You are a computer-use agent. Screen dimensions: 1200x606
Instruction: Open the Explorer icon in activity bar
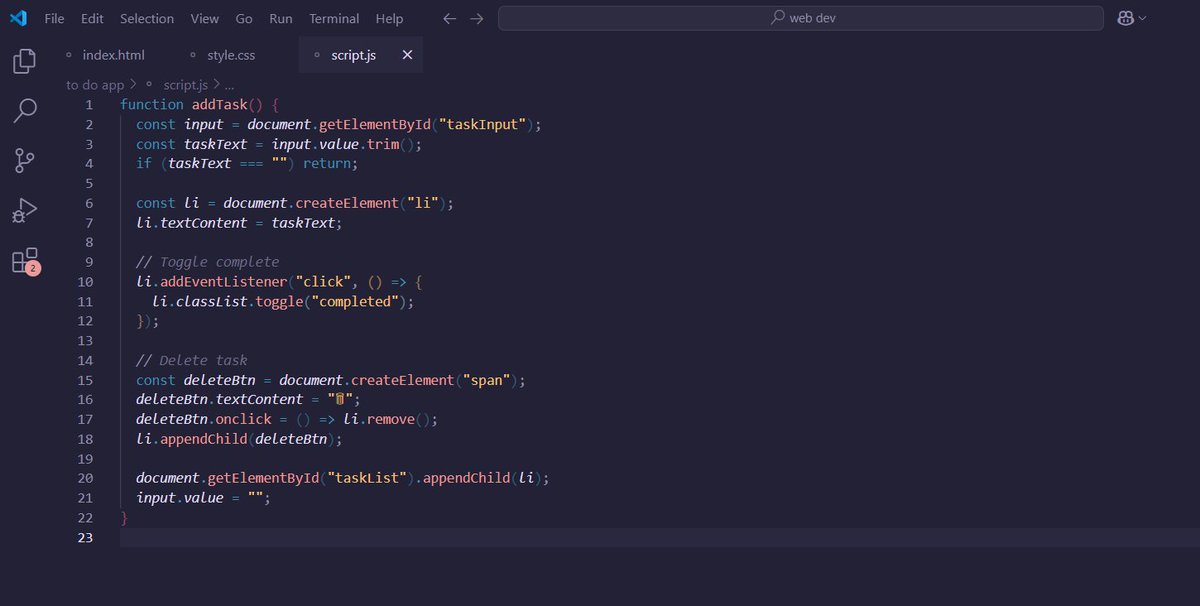click(22, 60)
